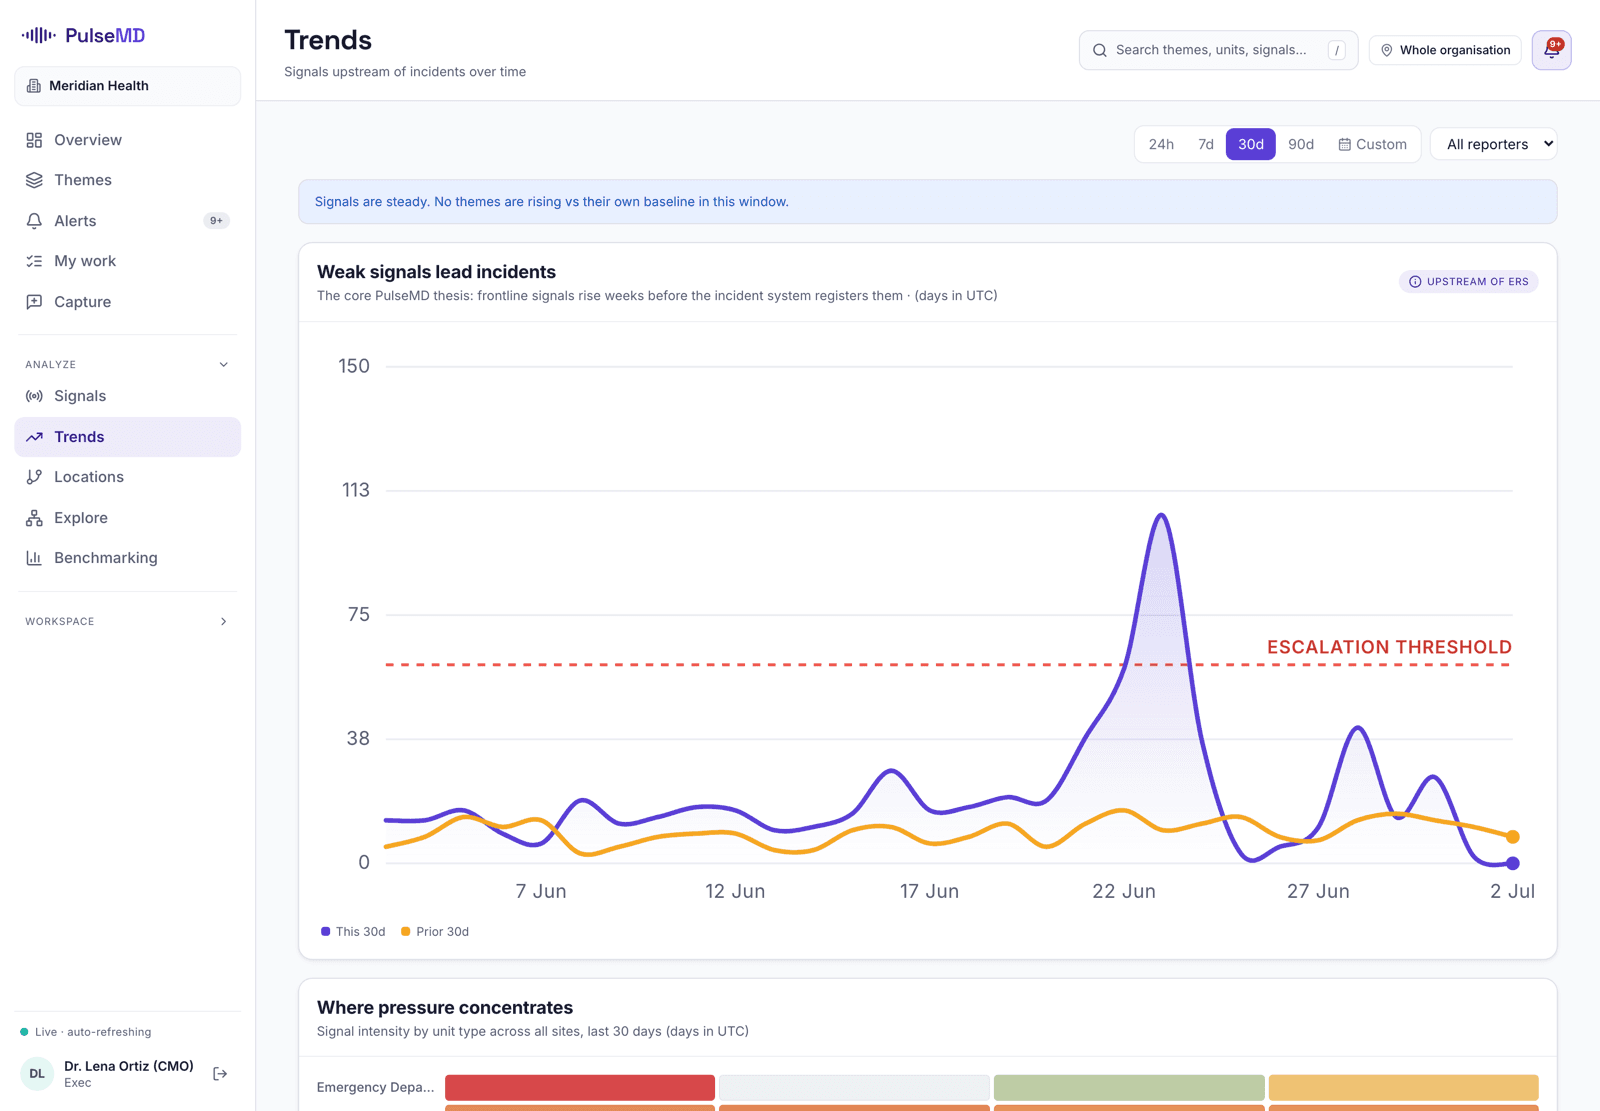
Task: Click the red Emergency Department heatmap cell
Action: pos(580,1088)
